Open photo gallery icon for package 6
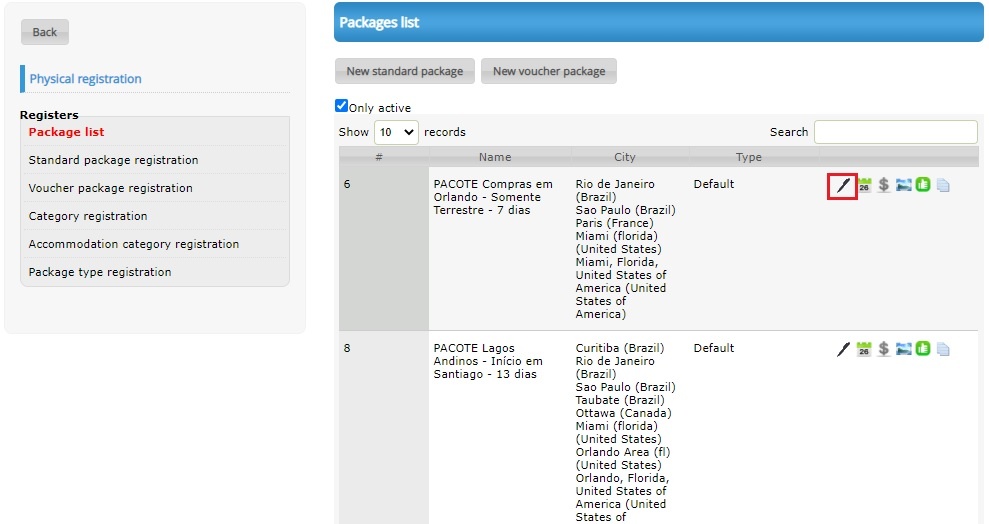Screen dimensions: 989x524 [x=904, y=185]
